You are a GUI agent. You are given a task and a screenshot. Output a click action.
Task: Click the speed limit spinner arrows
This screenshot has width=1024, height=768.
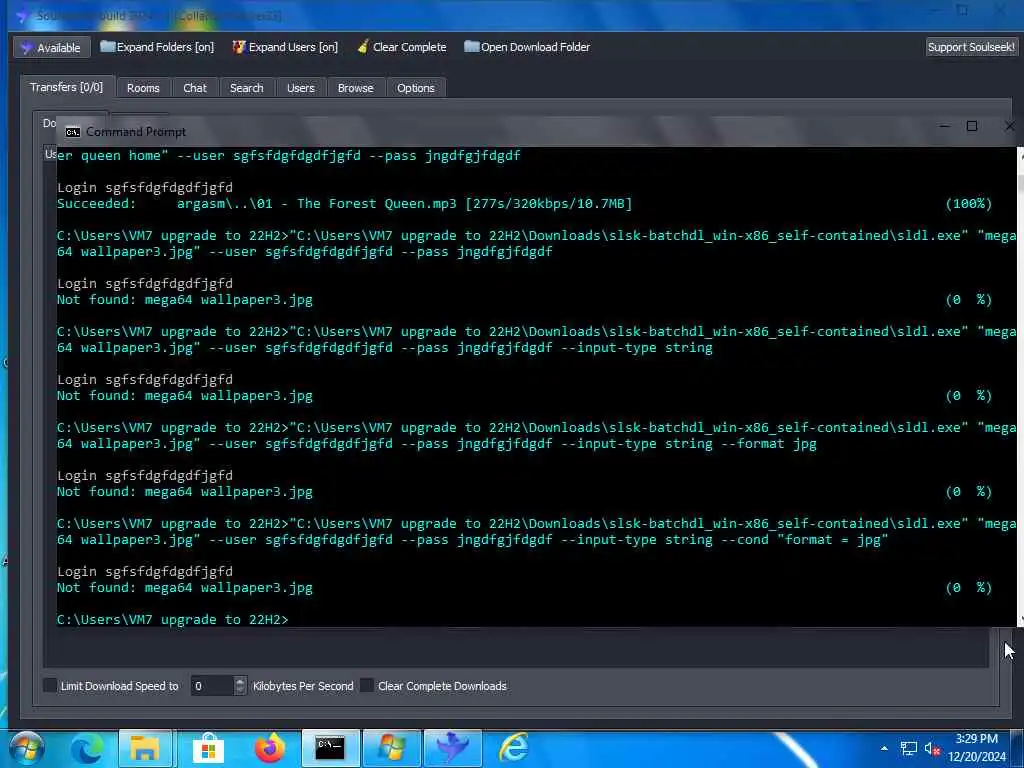pos(240,686)
